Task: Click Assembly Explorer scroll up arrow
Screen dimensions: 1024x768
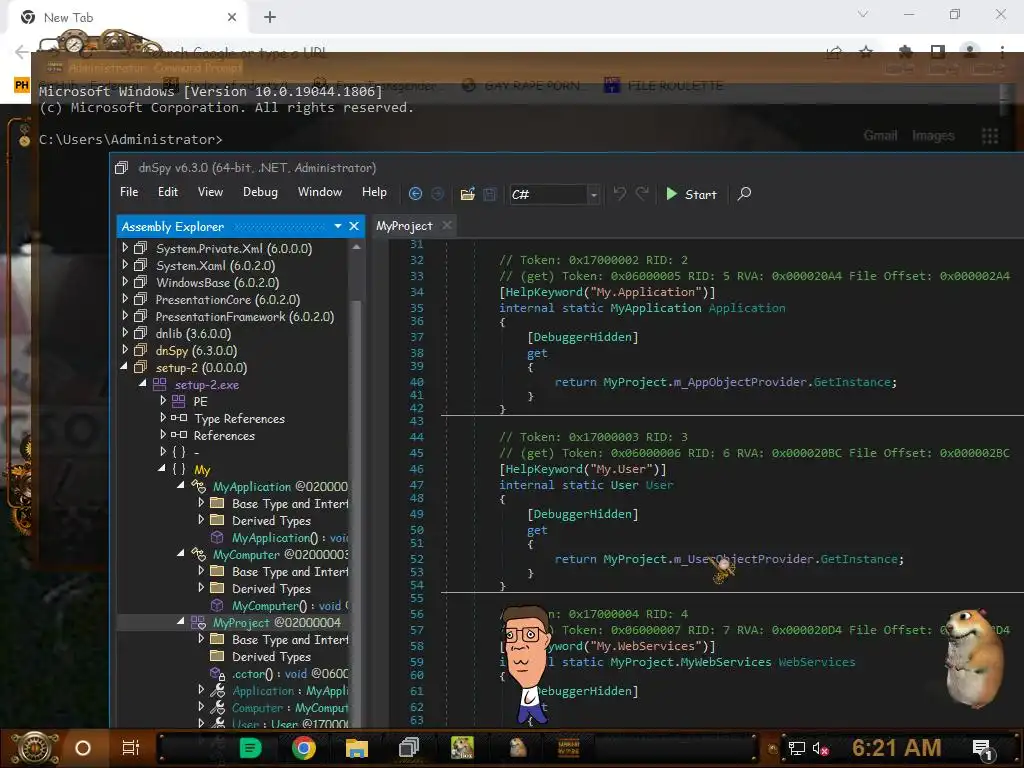Action: (356, 247)
